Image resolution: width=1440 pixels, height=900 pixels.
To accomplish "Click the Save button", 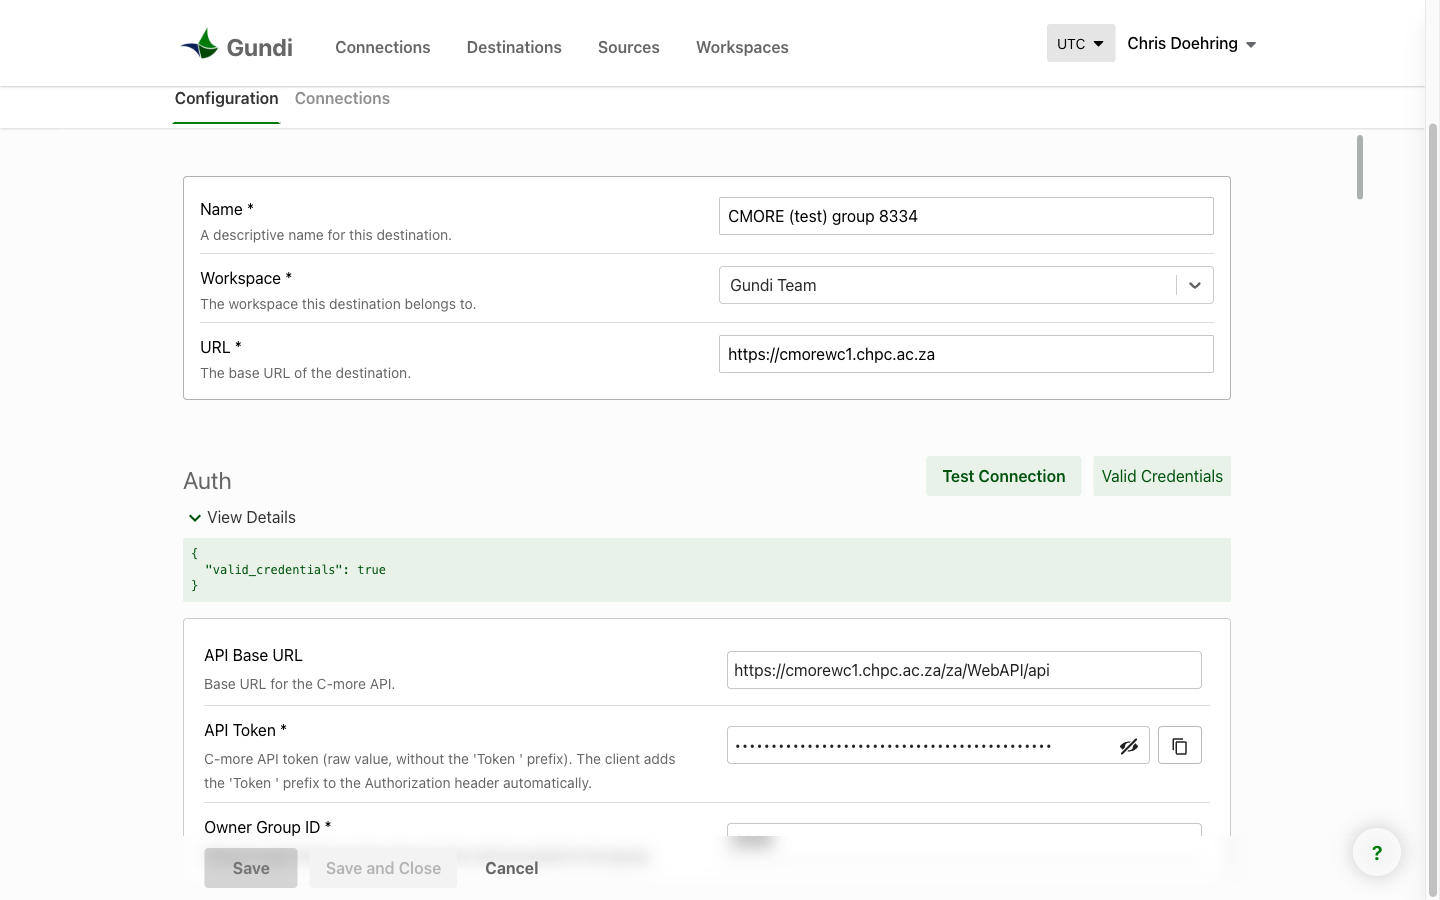I will (x=251, y=868).
